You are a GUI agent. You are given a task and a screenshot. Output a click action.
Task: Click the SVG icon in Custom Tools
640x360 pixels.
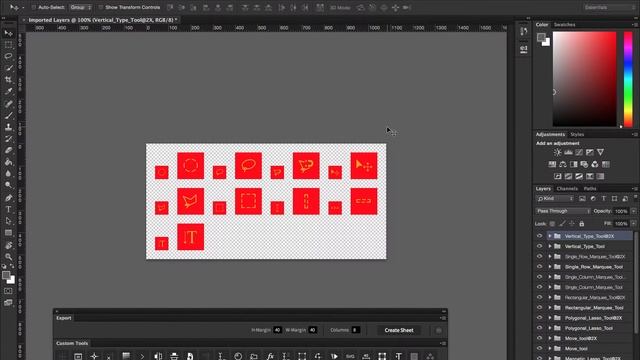pyautogui.click(x=350, y=356)
